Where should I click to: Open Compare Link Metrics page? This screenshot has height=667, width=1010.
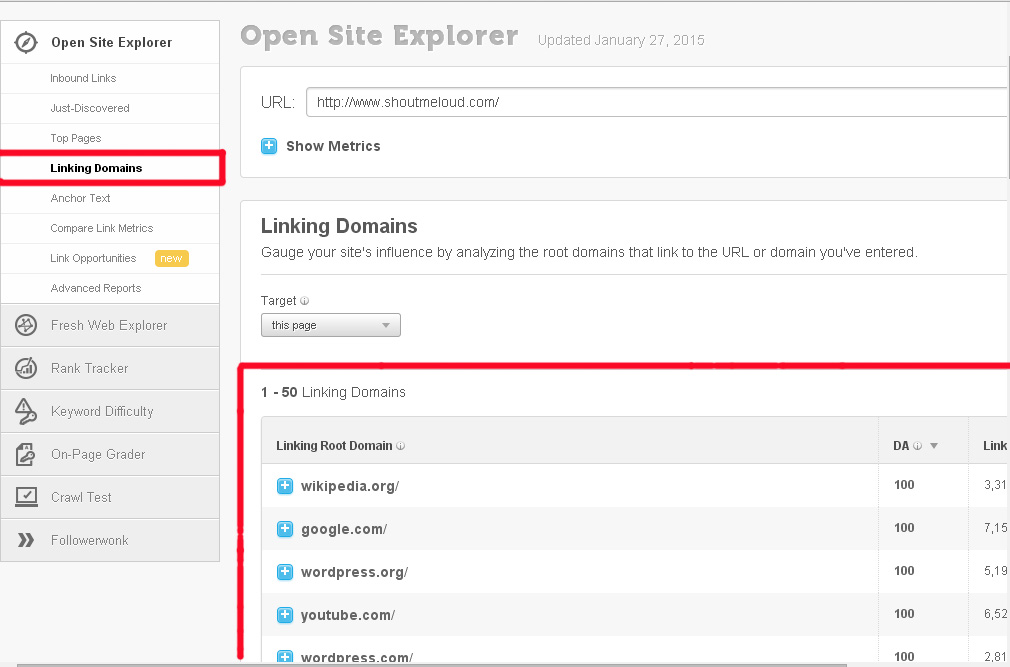click(101, 228)
